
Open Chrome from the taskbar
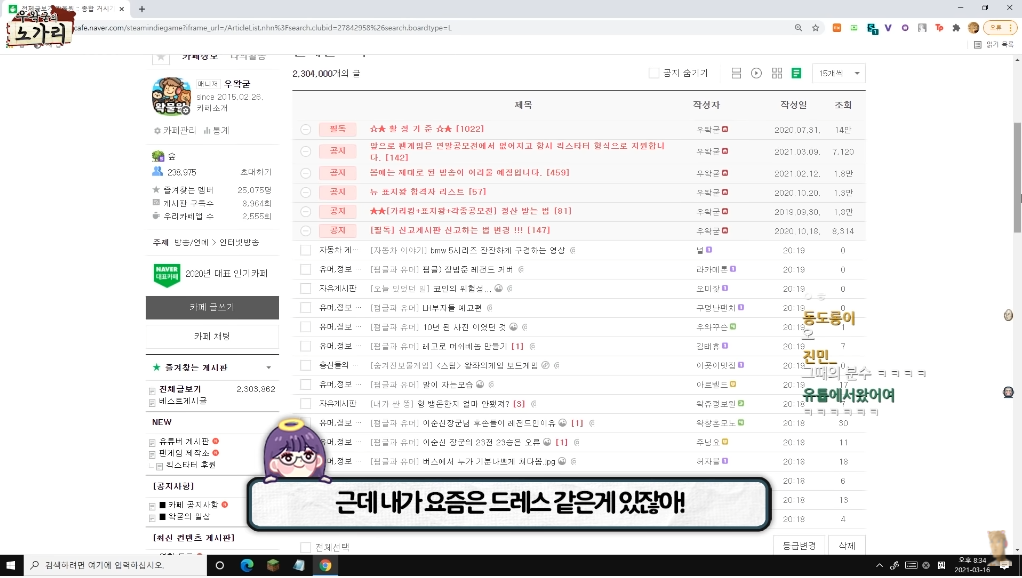pyautogui.click(x=325, y=565)
